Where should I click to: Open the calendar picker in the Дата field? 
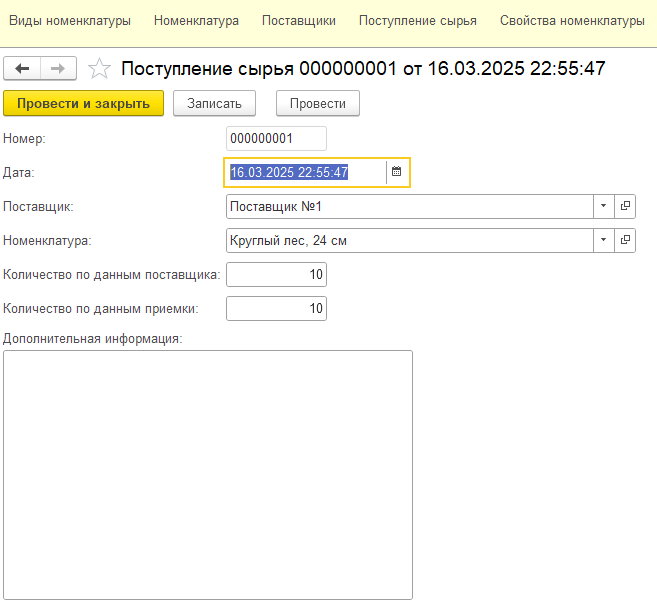(396, 172)
